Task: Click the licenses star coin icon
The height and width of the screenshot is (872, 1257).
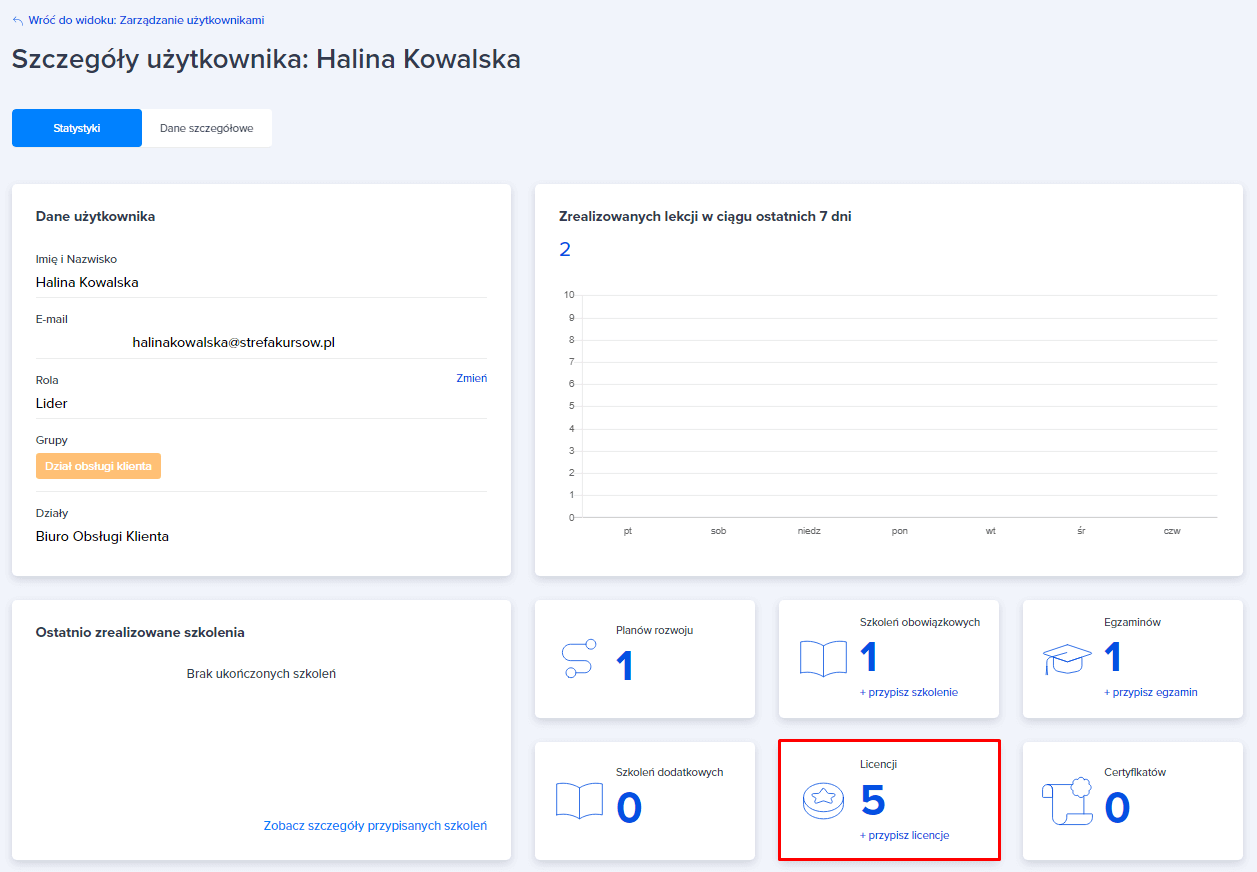Action: 823,801
